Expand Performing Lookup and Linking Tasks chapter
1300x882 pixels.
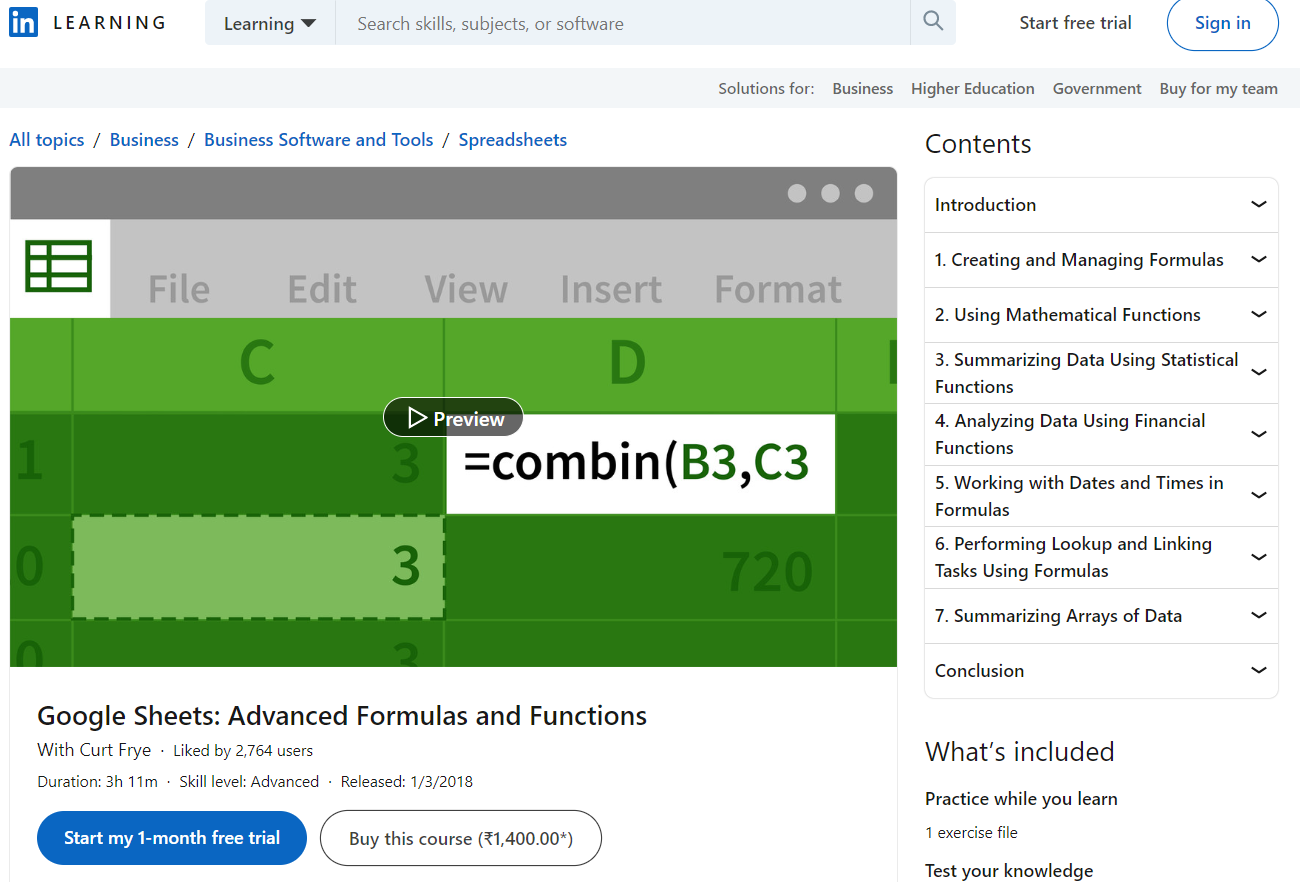coord(1101,558)
